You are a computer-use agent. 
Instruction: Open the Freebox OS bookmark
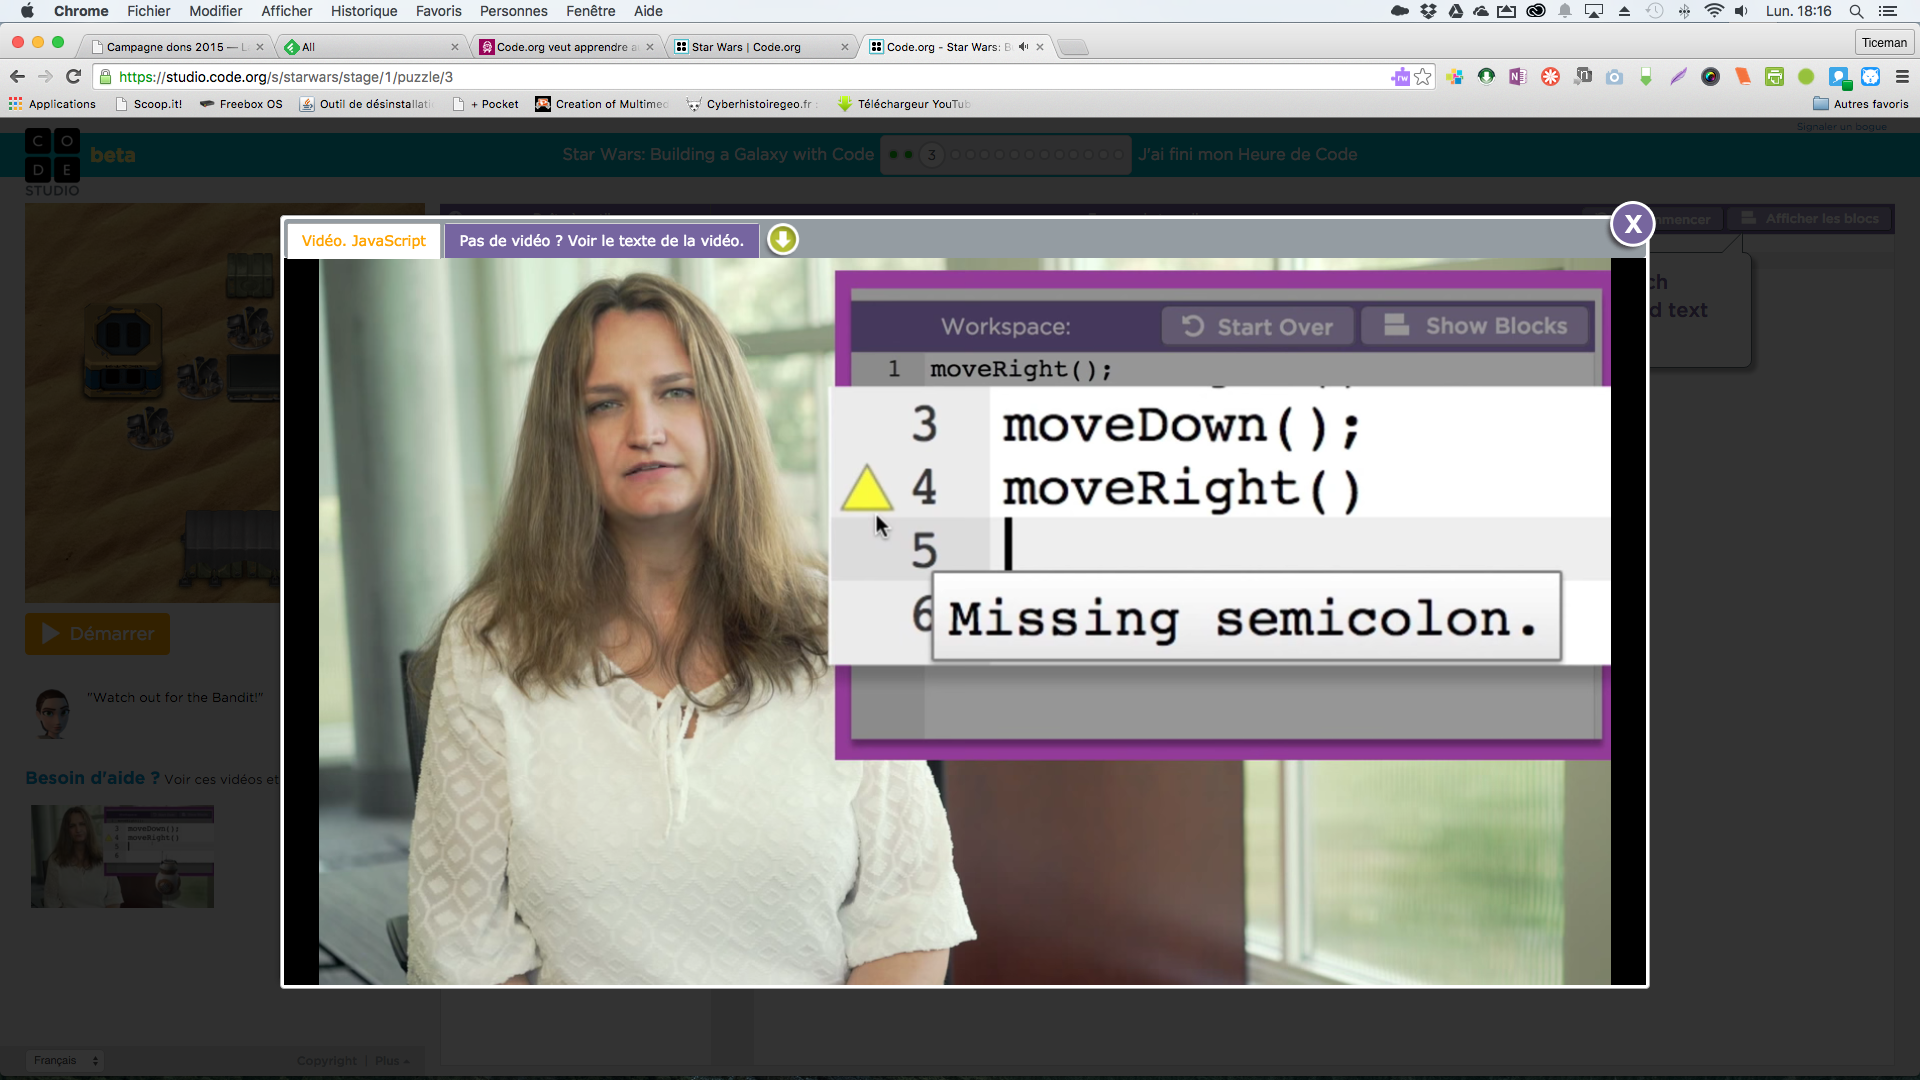[241, 104]
